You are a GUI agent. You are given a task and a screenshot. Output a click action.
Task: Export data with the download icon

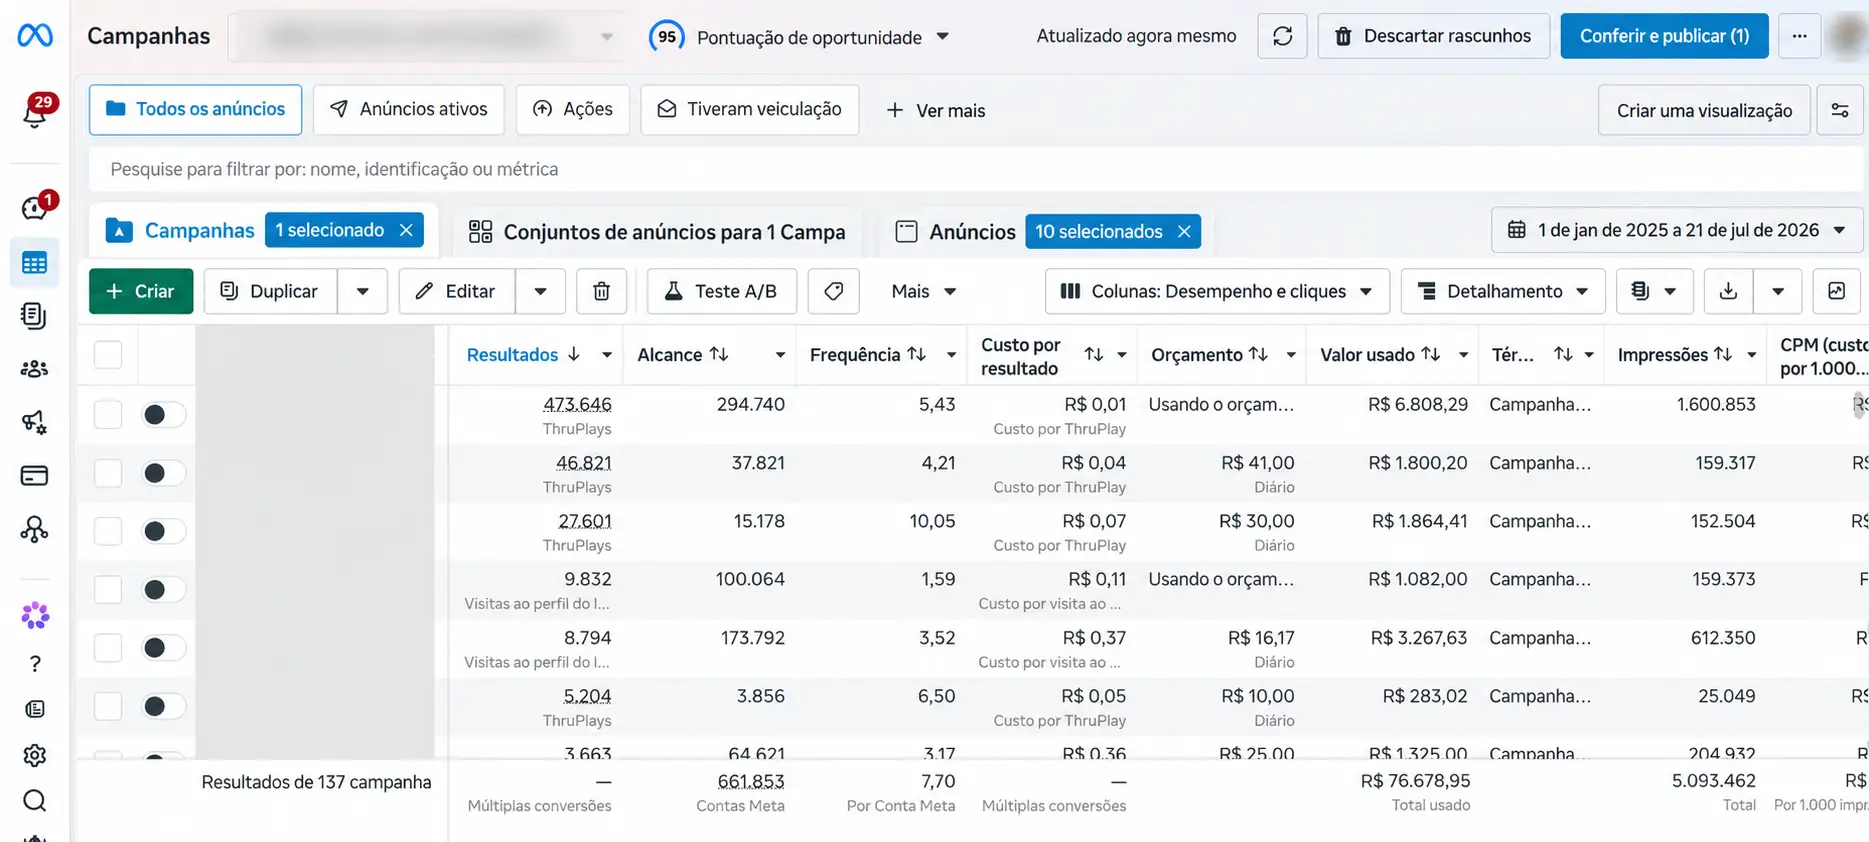[1728, 291]
